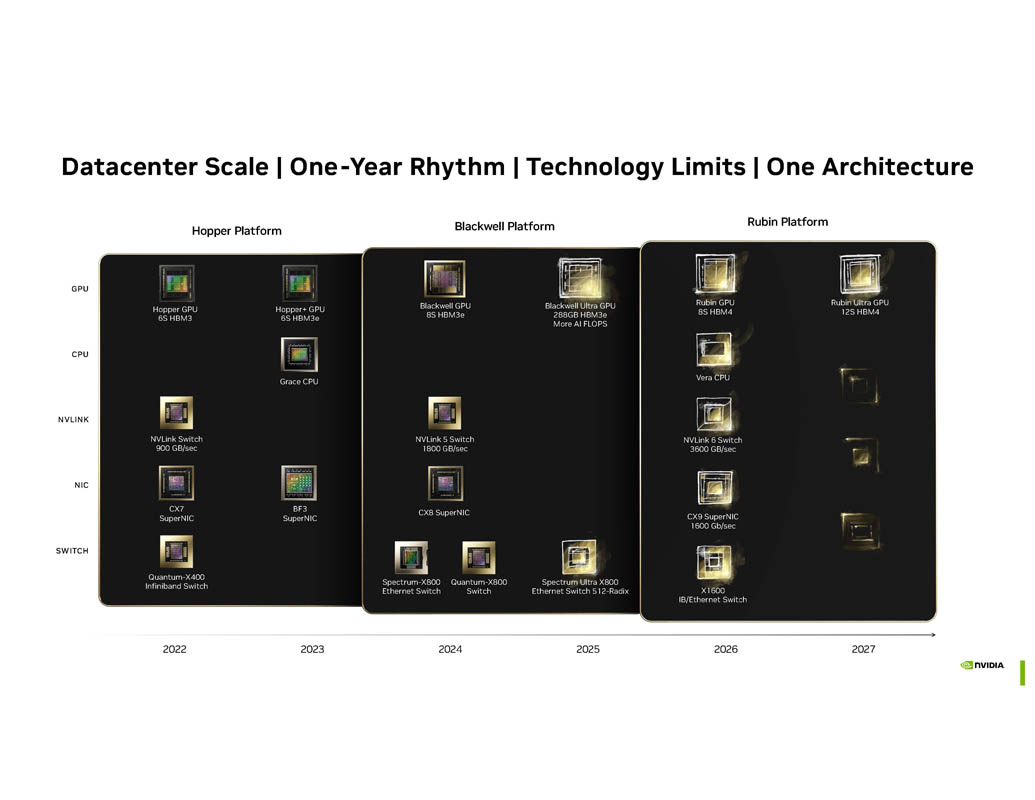The image size is (1035, 800).
Task: Click the '288GB HBM3e' spec text
Action: tap(580, 315)
